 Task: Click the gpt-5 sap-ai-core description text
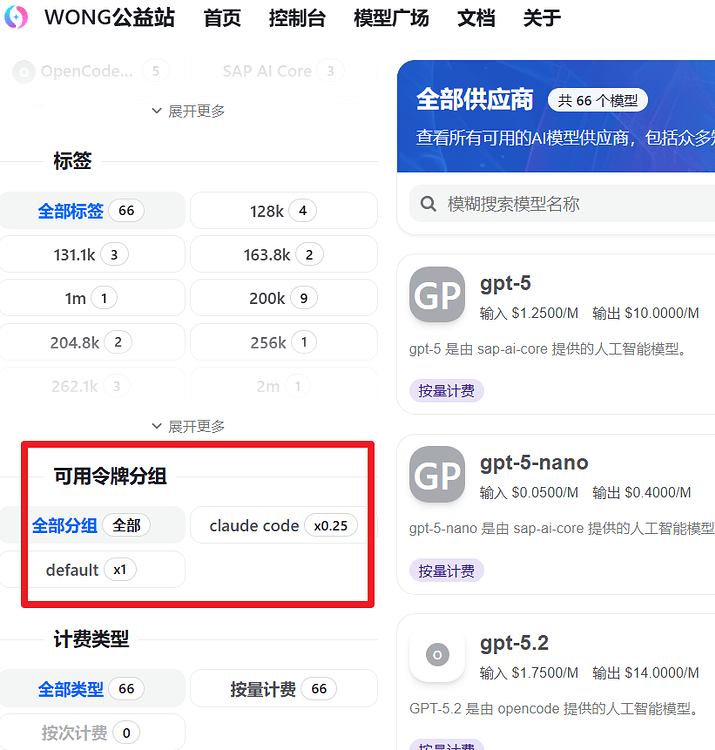[x=549, y=349]
